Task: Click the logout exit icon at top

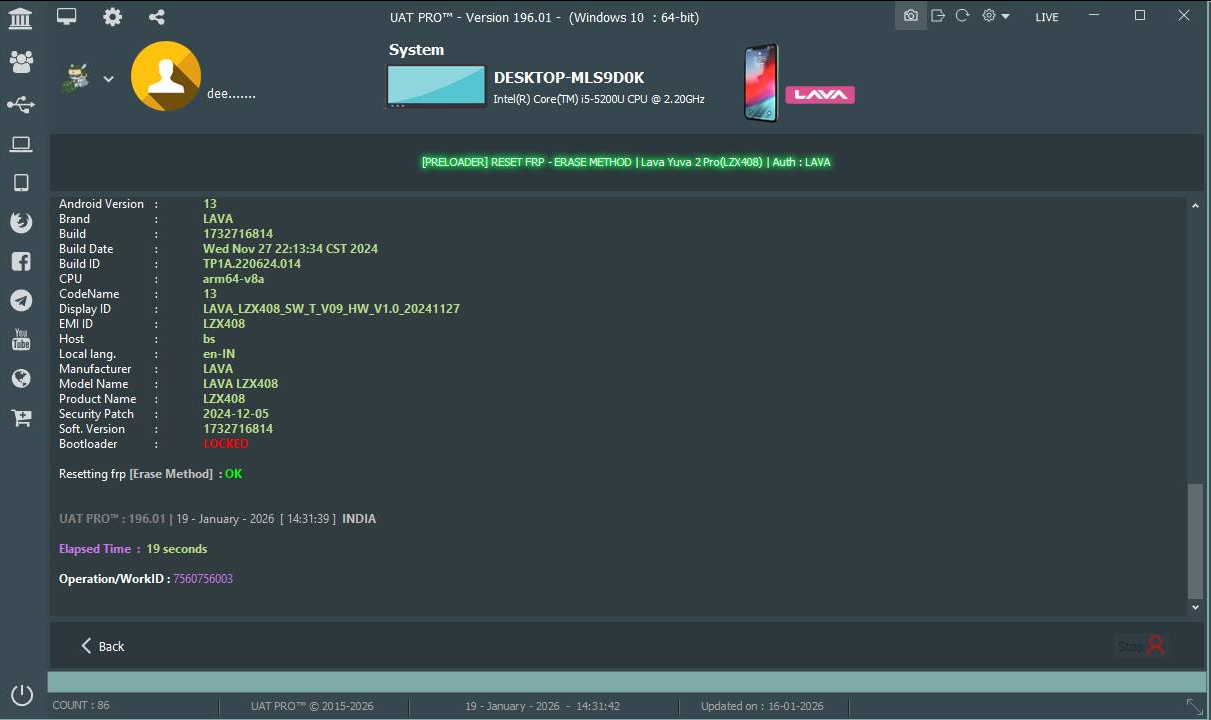Action: [x=937, y=16]
